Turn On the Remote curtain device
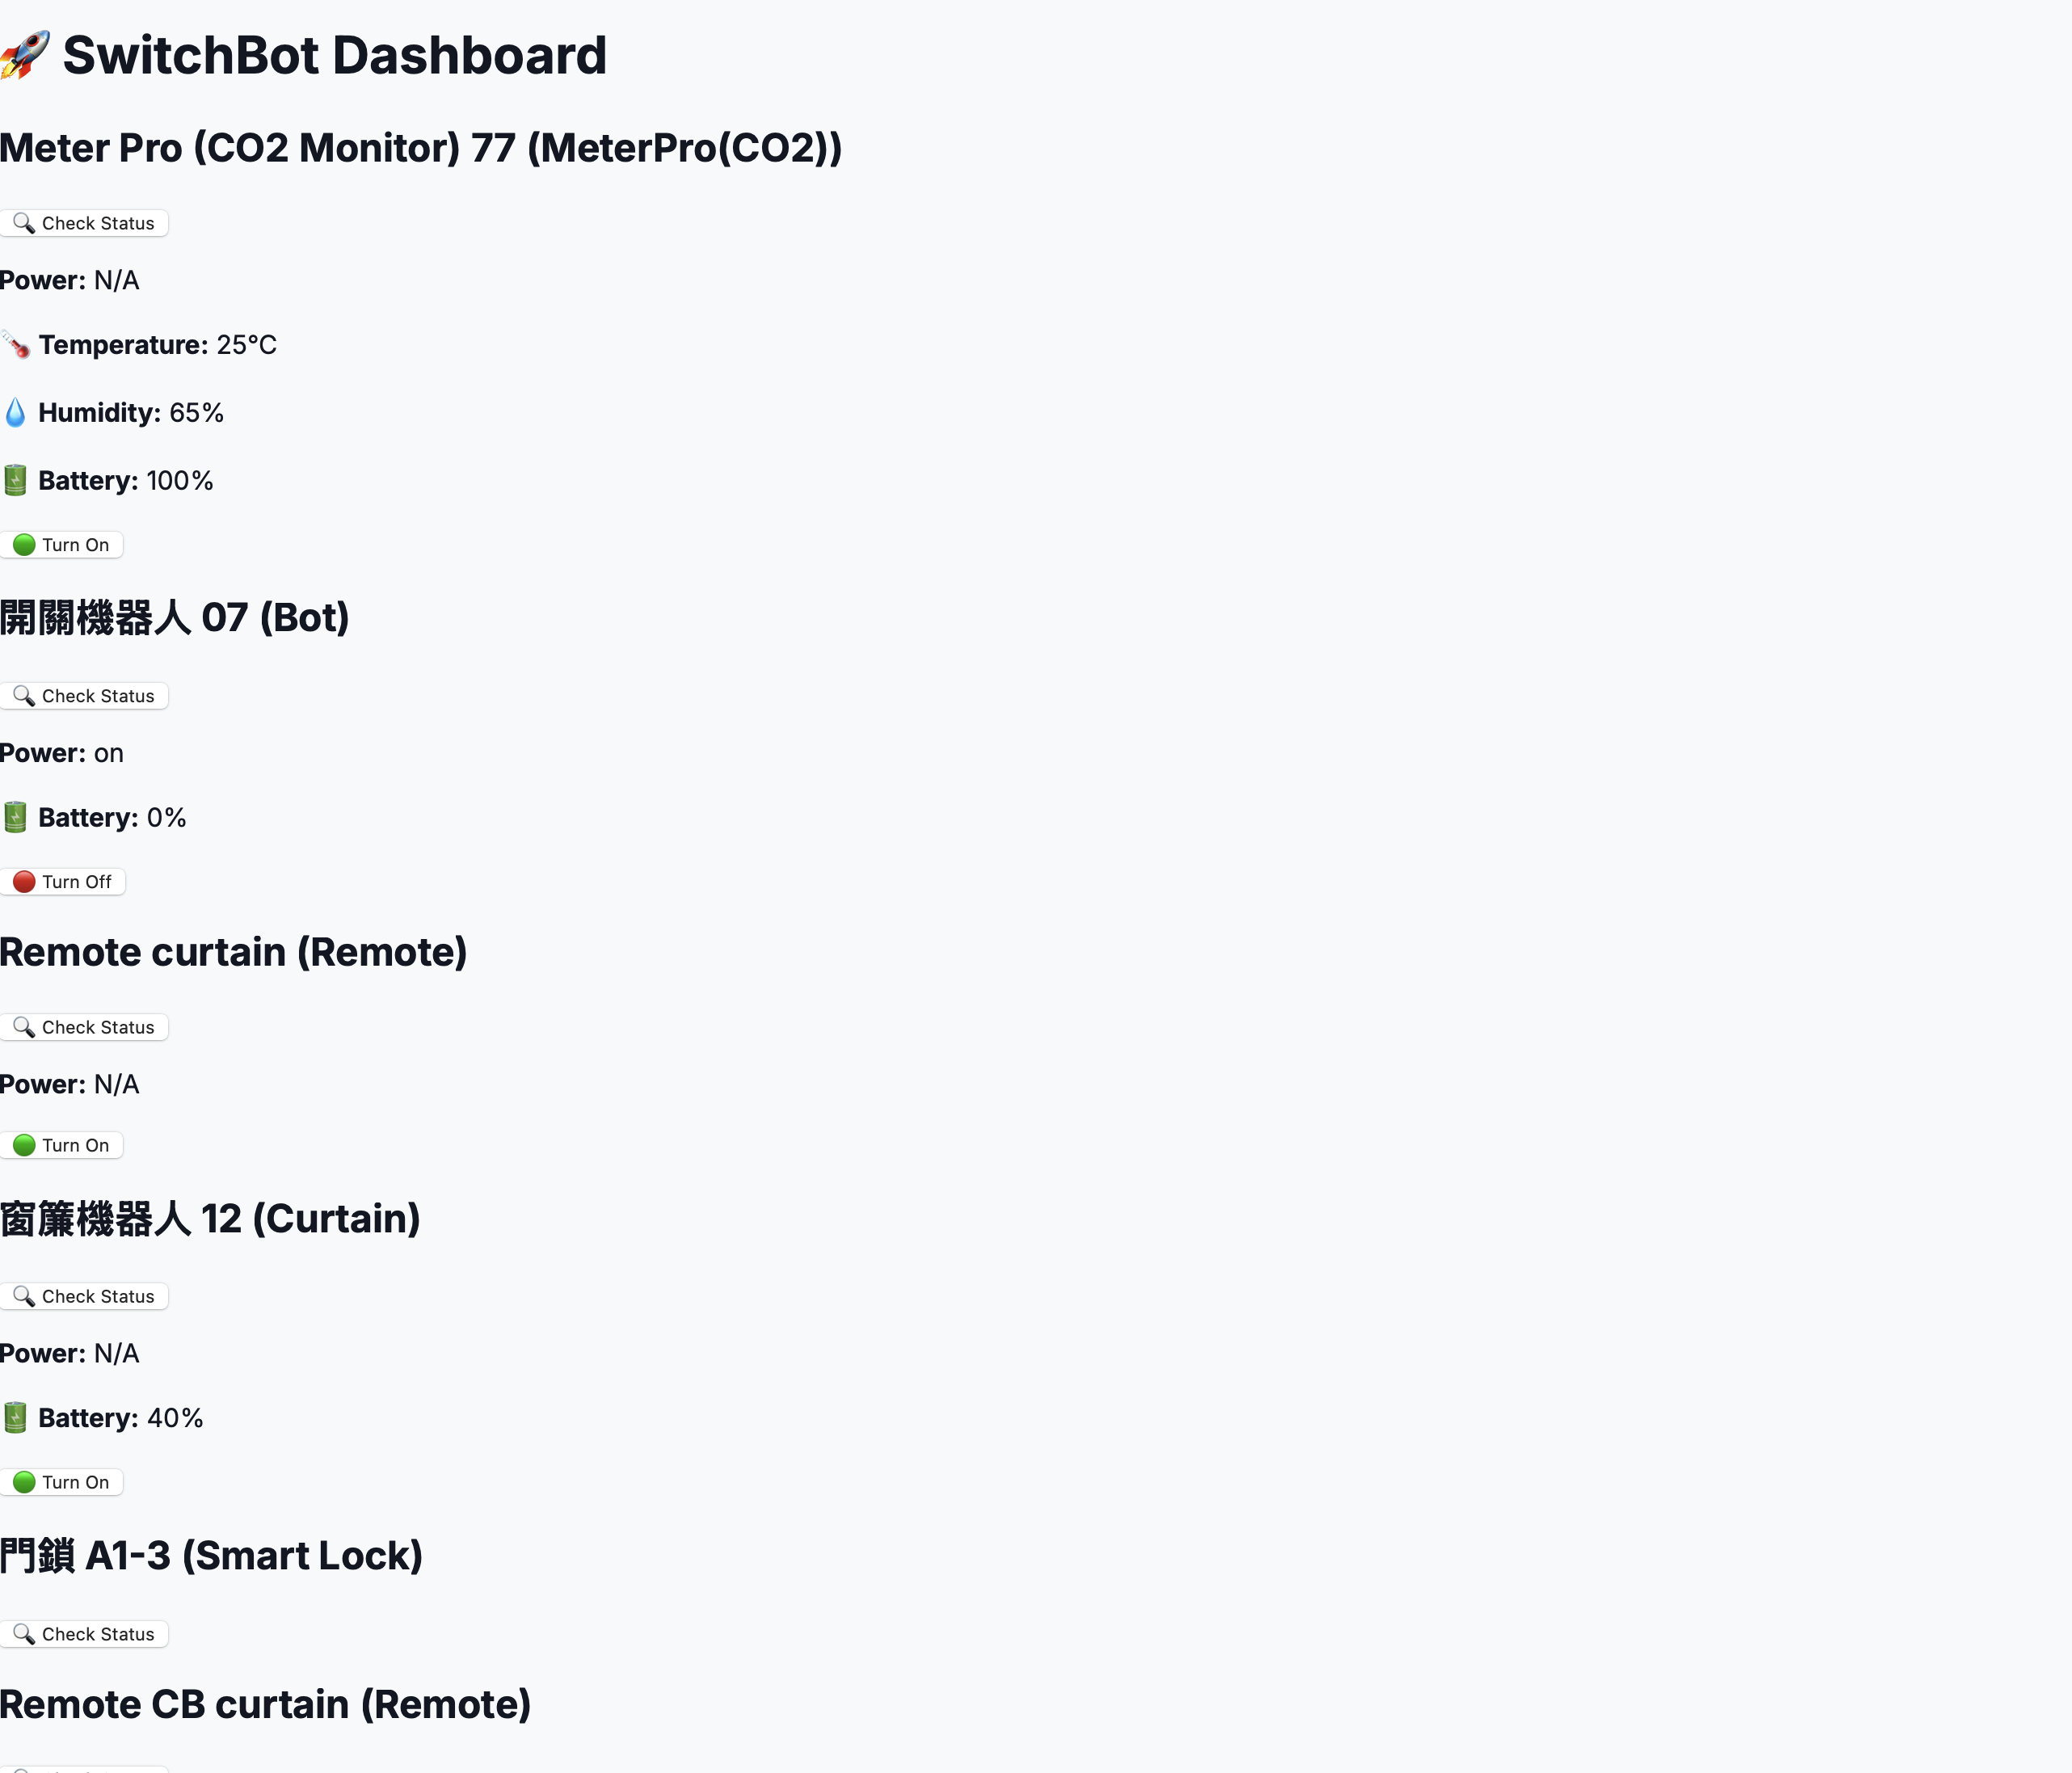The height and width of the screenshot is (1773, 2072). 62,1145
